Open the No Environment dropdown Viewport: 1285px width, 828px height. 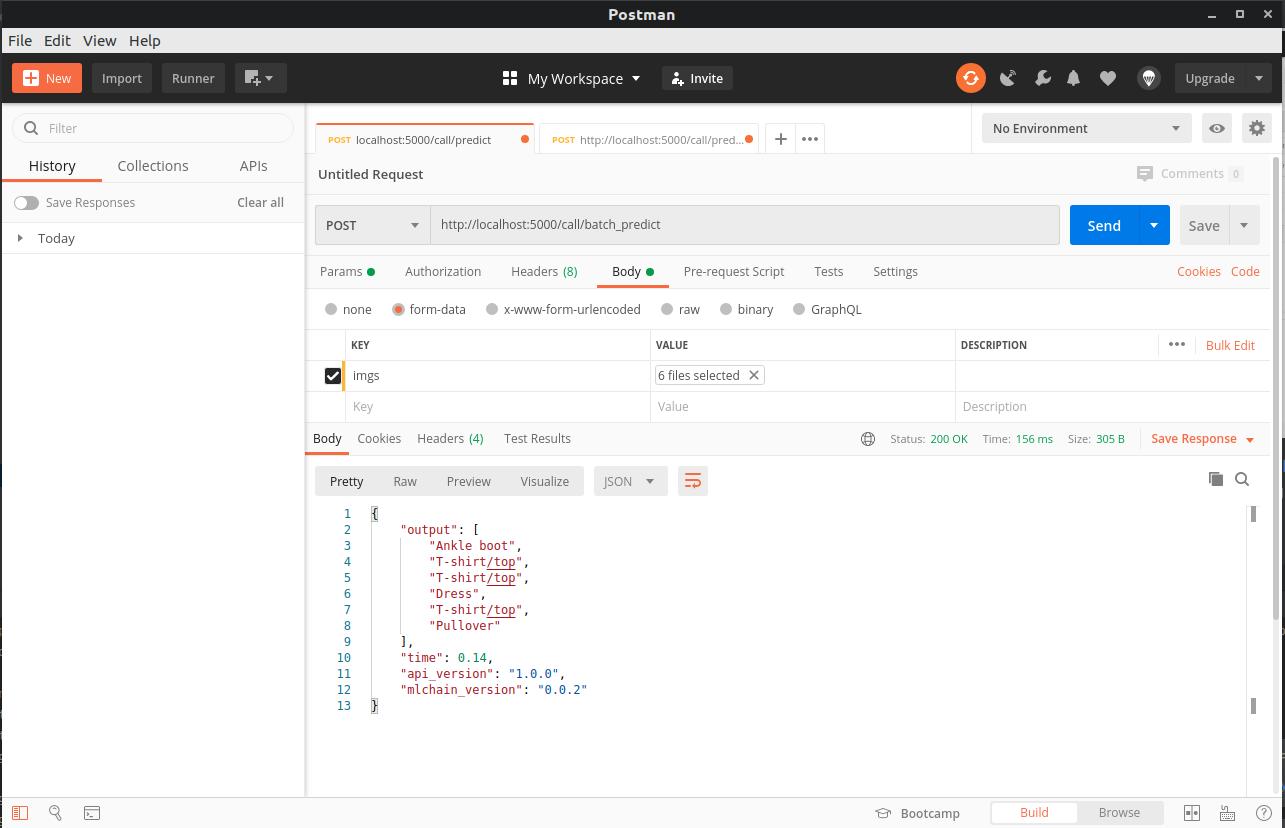[1086, 128]
